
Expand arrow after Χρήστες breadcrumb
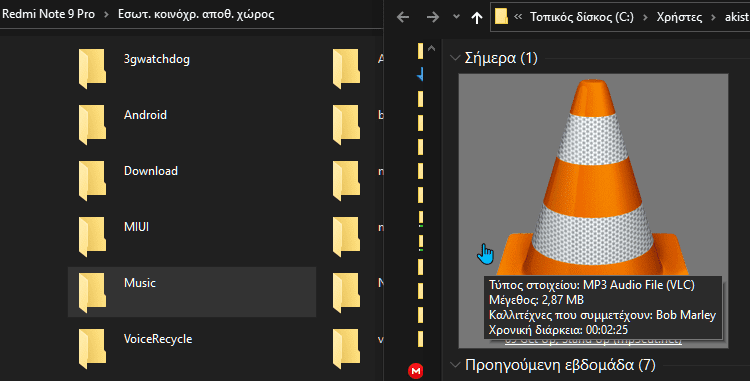[x=714, y=18]
